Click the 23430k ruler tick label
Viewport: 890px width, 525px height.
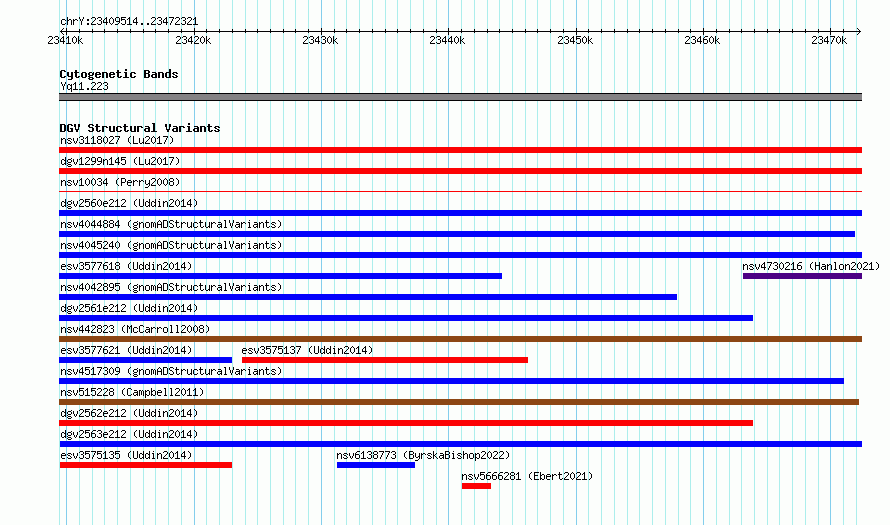coord(320,40)
